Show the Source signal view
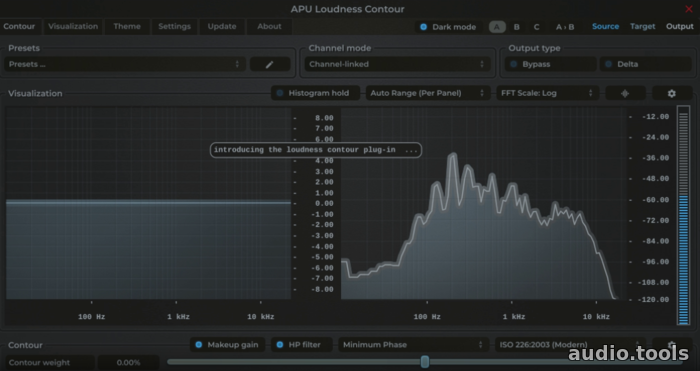This screenshot has height=371, width=700. coord(605,26)
